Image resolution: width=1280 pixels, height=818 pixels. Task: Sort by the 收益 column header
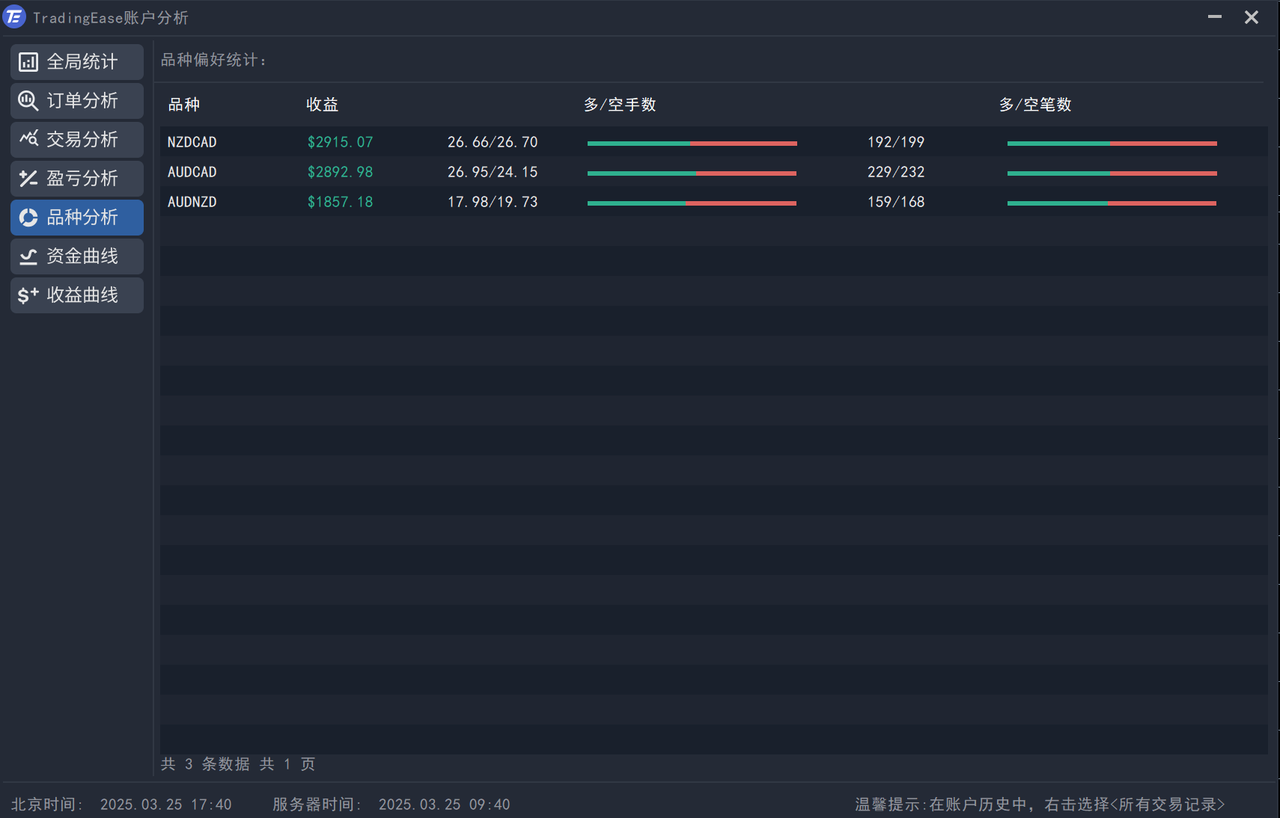322,105
